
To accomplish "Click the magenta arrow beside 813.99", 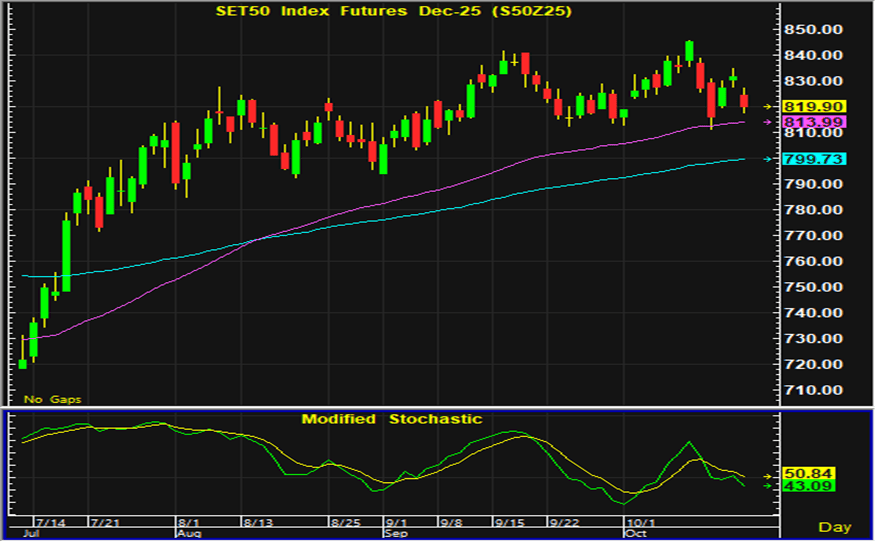I will tap(768, 122).
